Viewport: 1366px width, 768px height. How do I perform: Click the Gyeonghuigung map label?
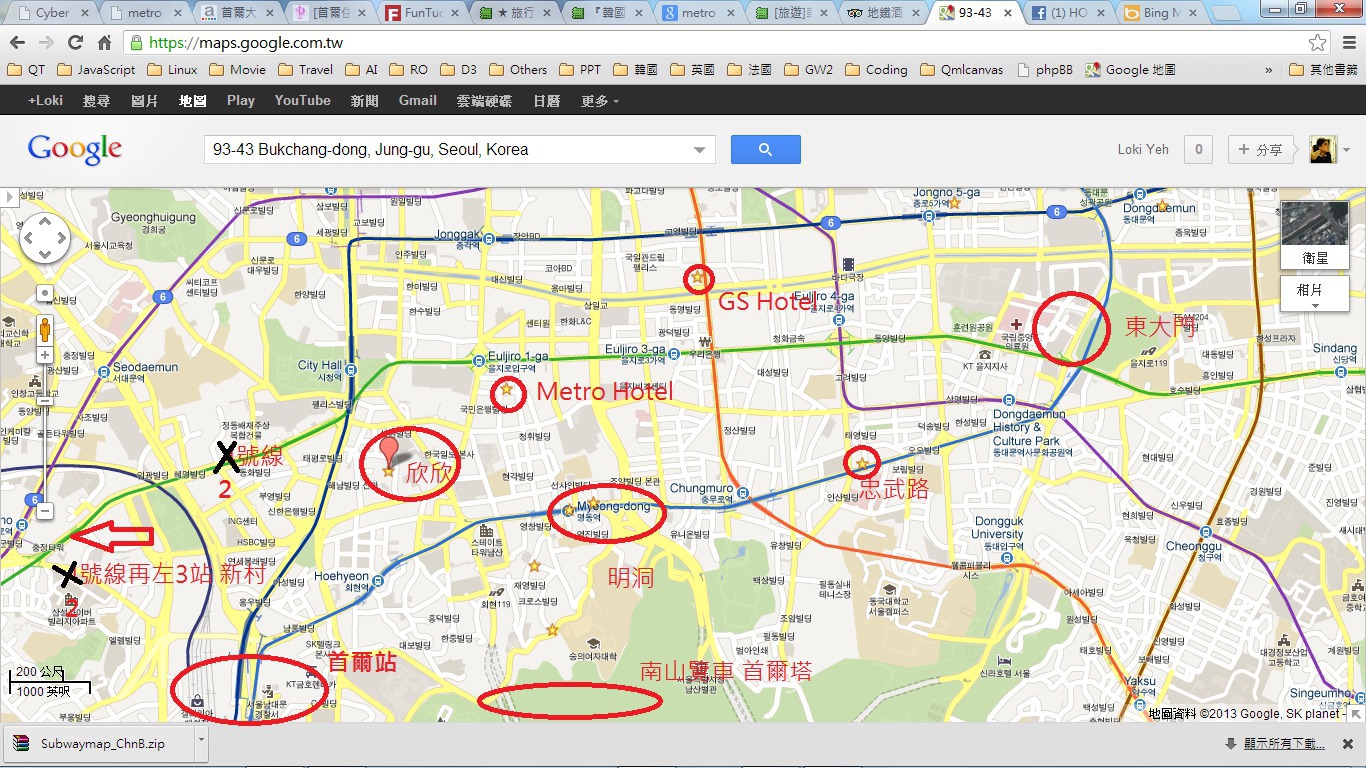click(153, 216)
